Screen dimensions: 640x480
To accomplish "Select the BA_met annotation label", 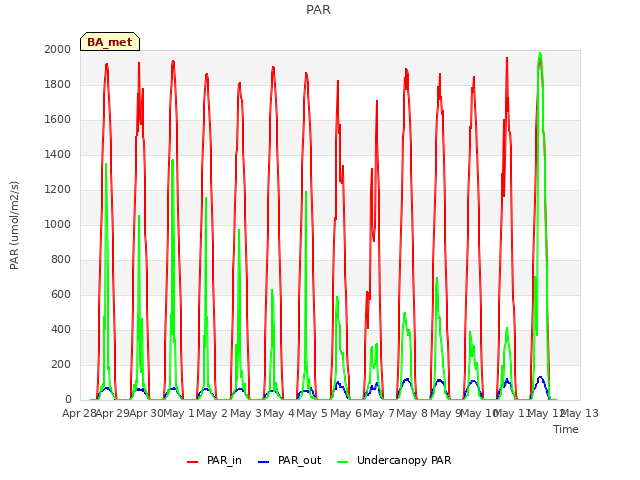I will click(110, 42).
